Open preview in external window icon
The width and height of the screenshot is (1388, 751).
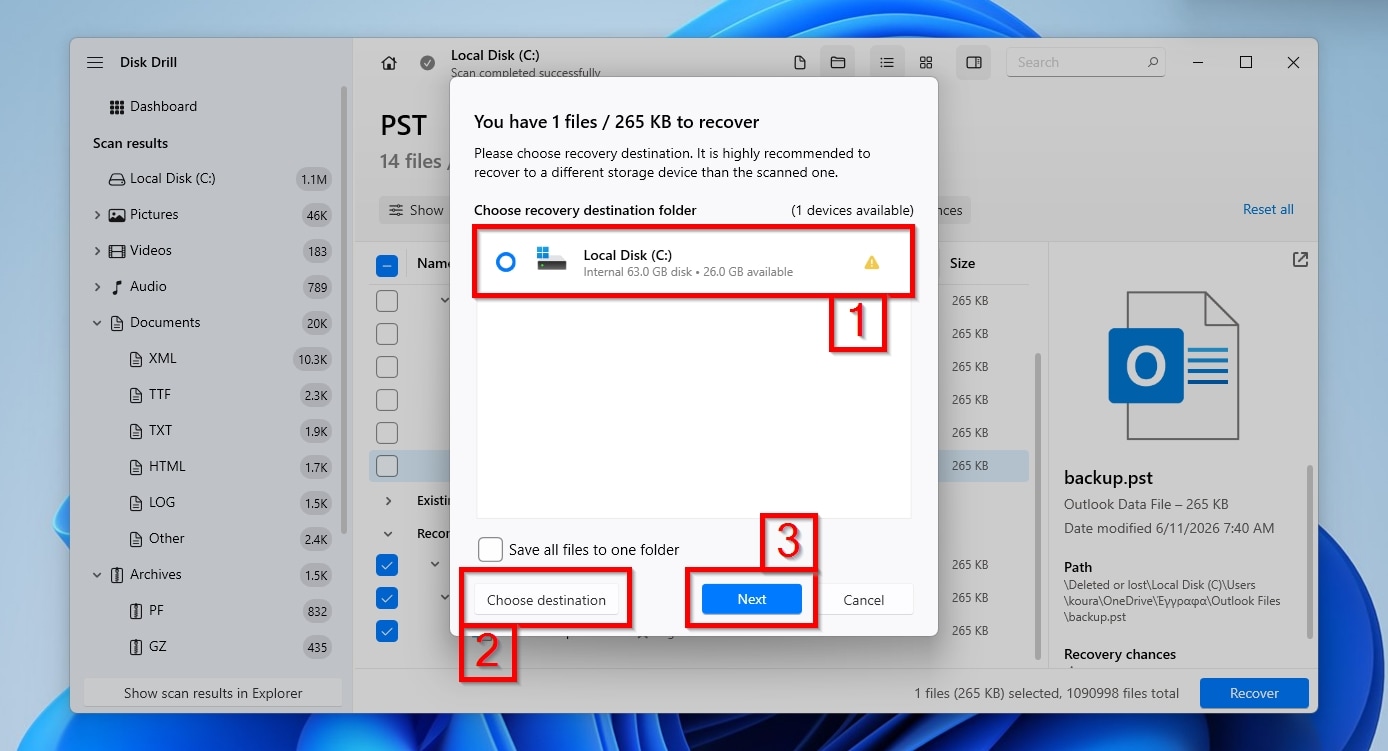[1300, 260]
